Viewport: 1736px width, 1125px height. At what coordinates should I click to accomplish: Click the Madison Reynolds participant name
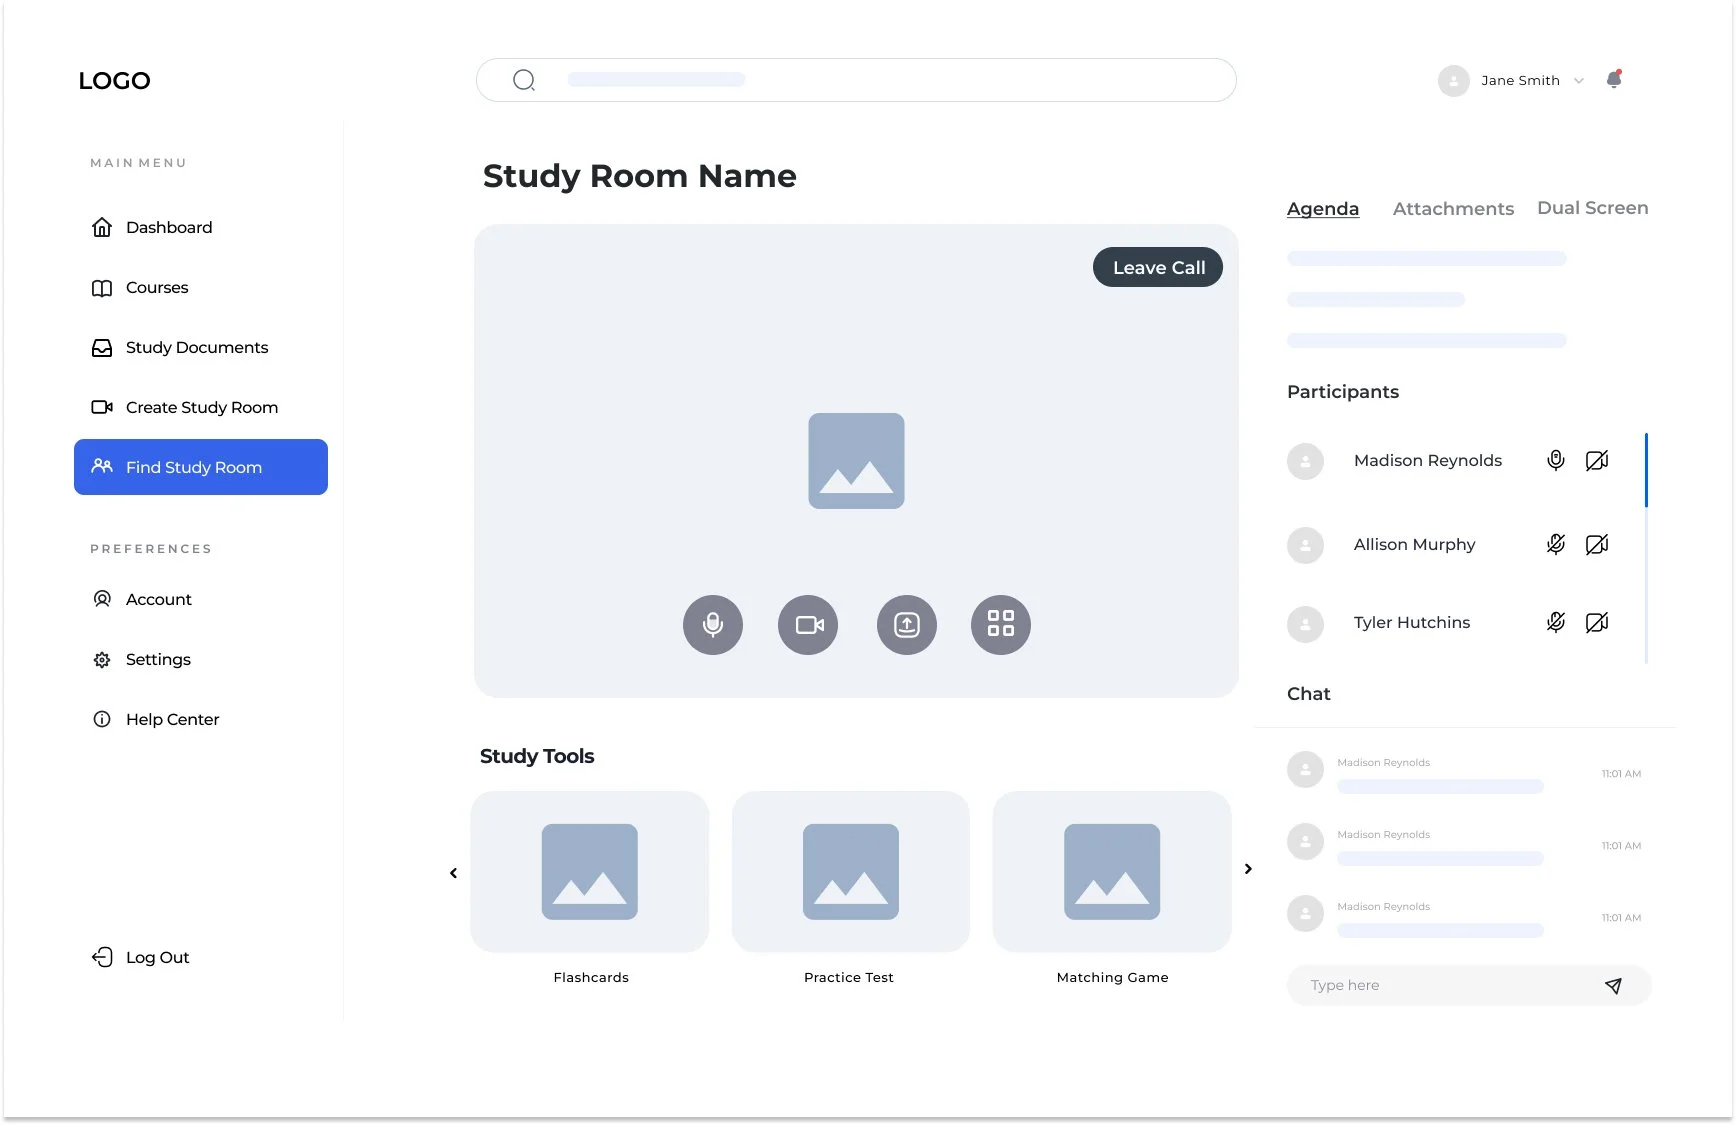click(x=1428, y=460)
